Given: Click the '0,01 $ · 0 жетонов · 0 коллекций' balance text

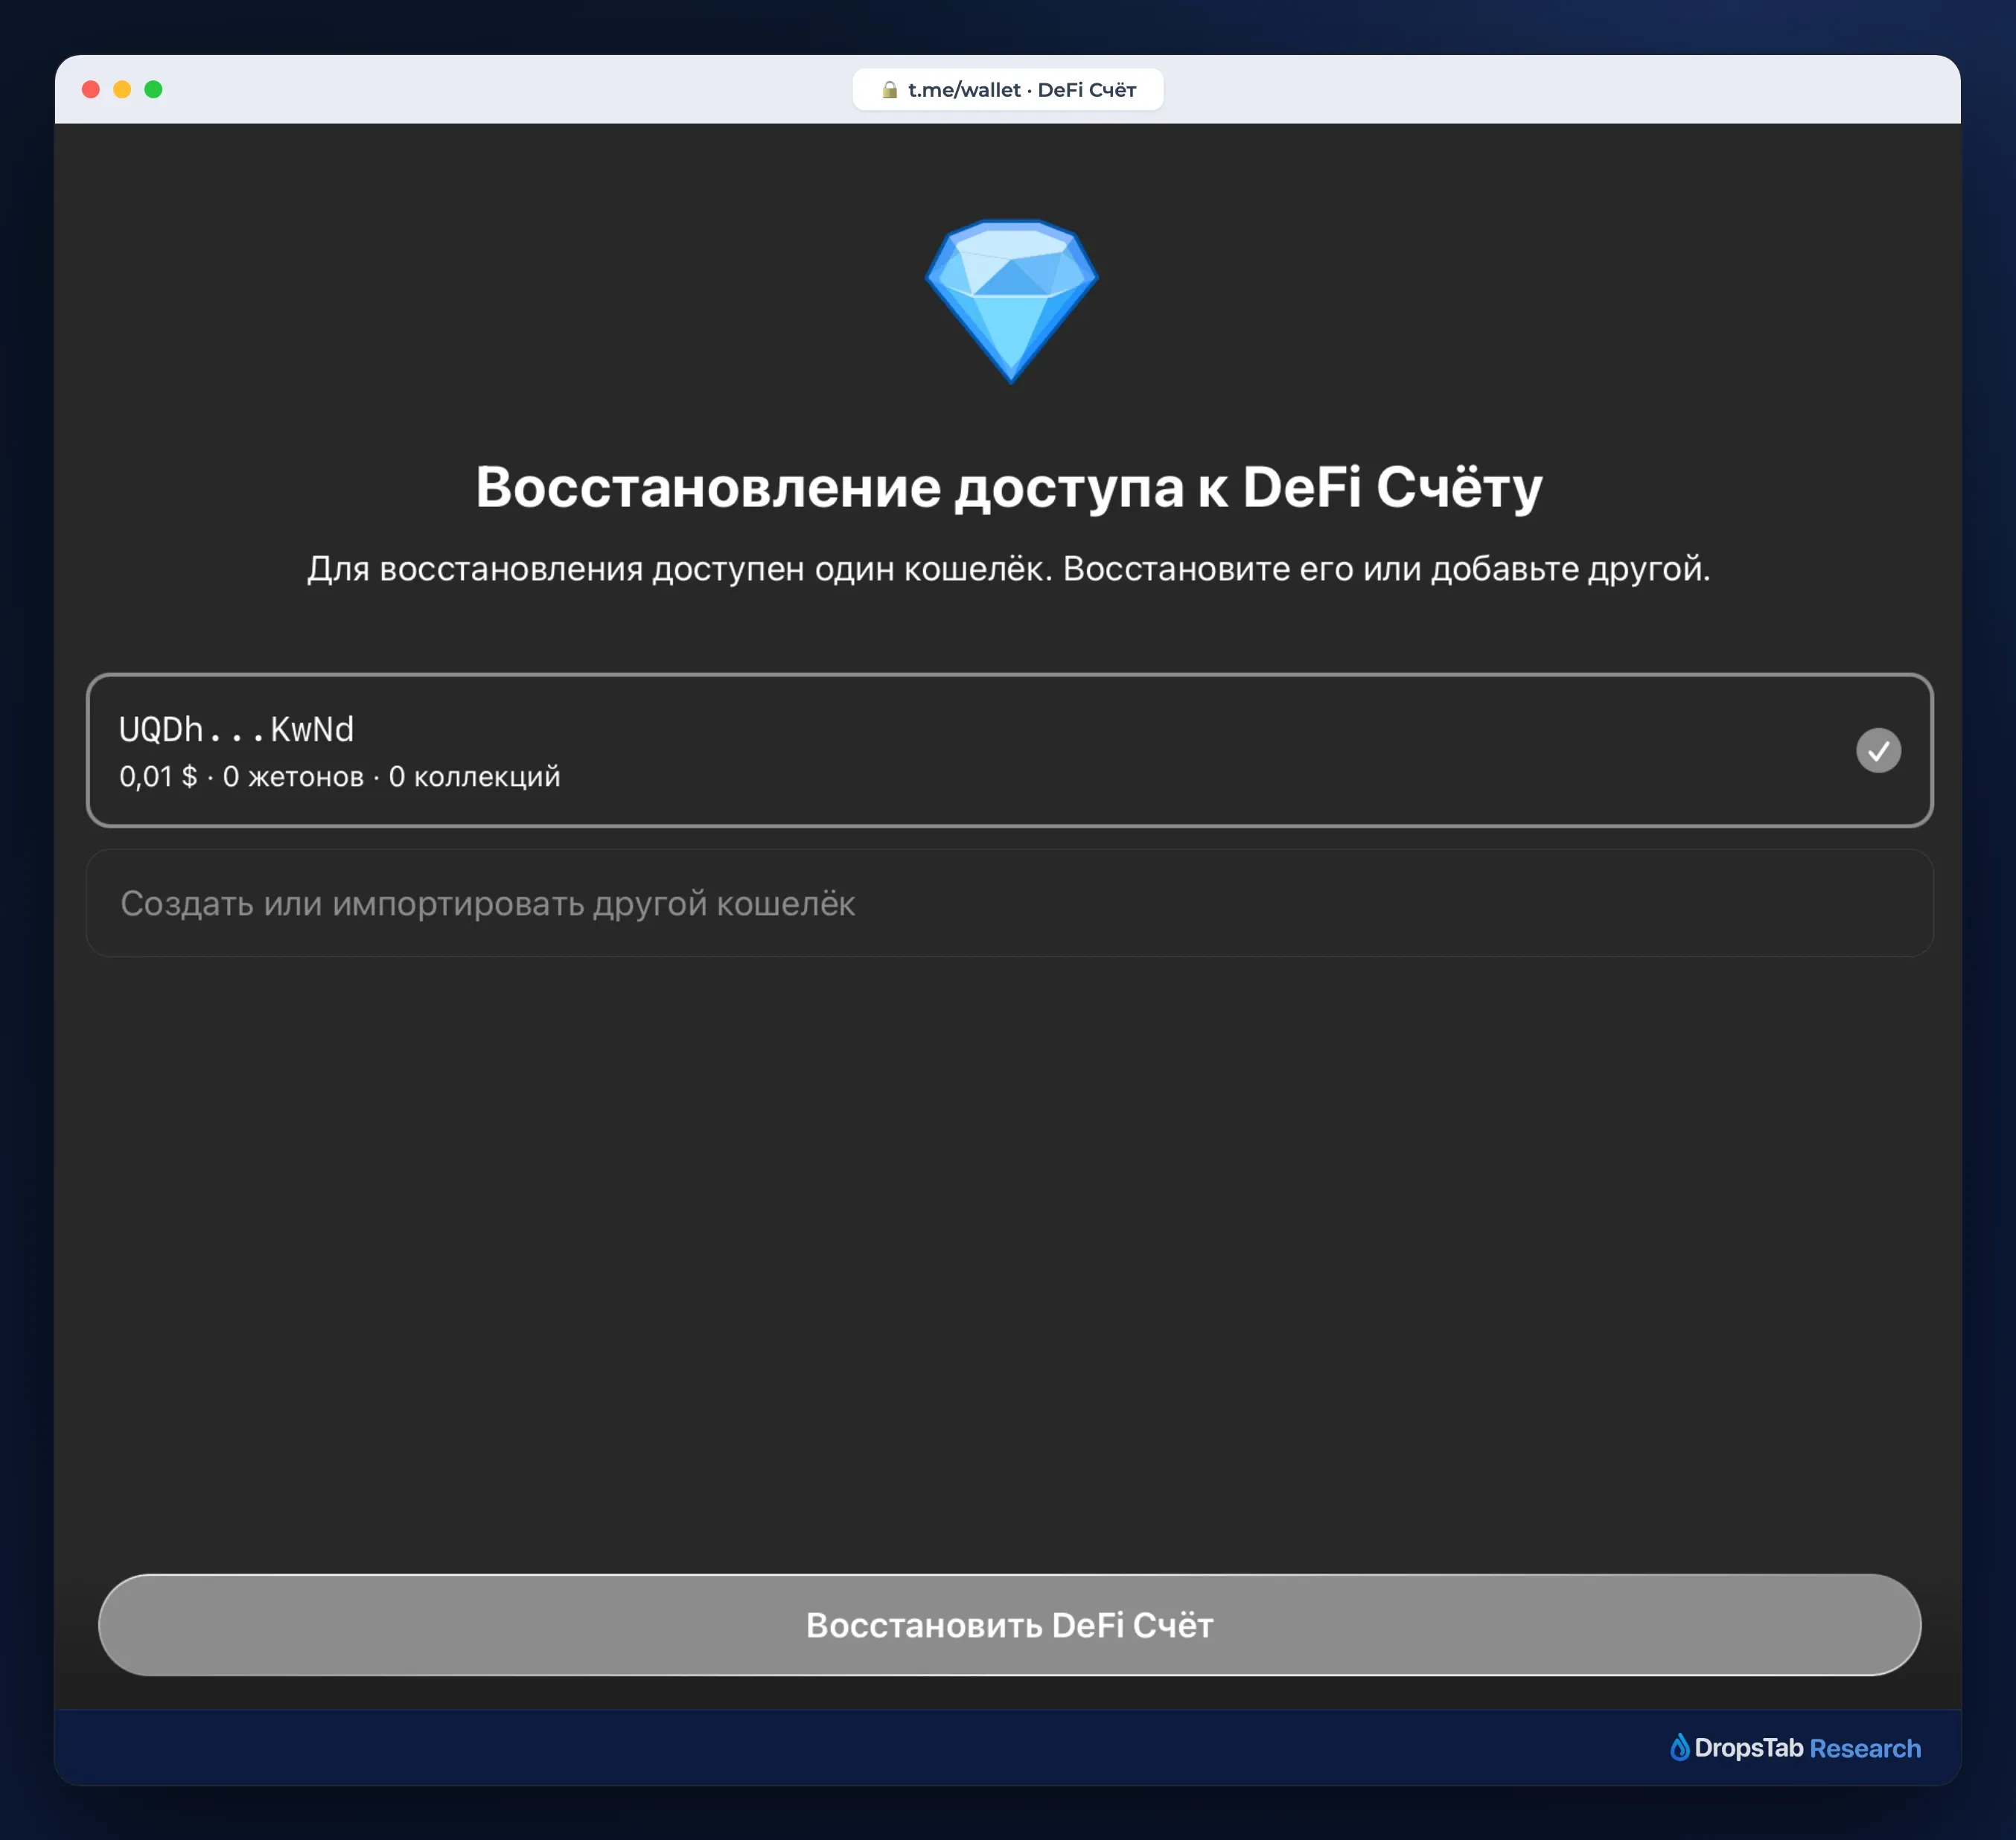Looking at the screenshot, I should coord(340,776).
